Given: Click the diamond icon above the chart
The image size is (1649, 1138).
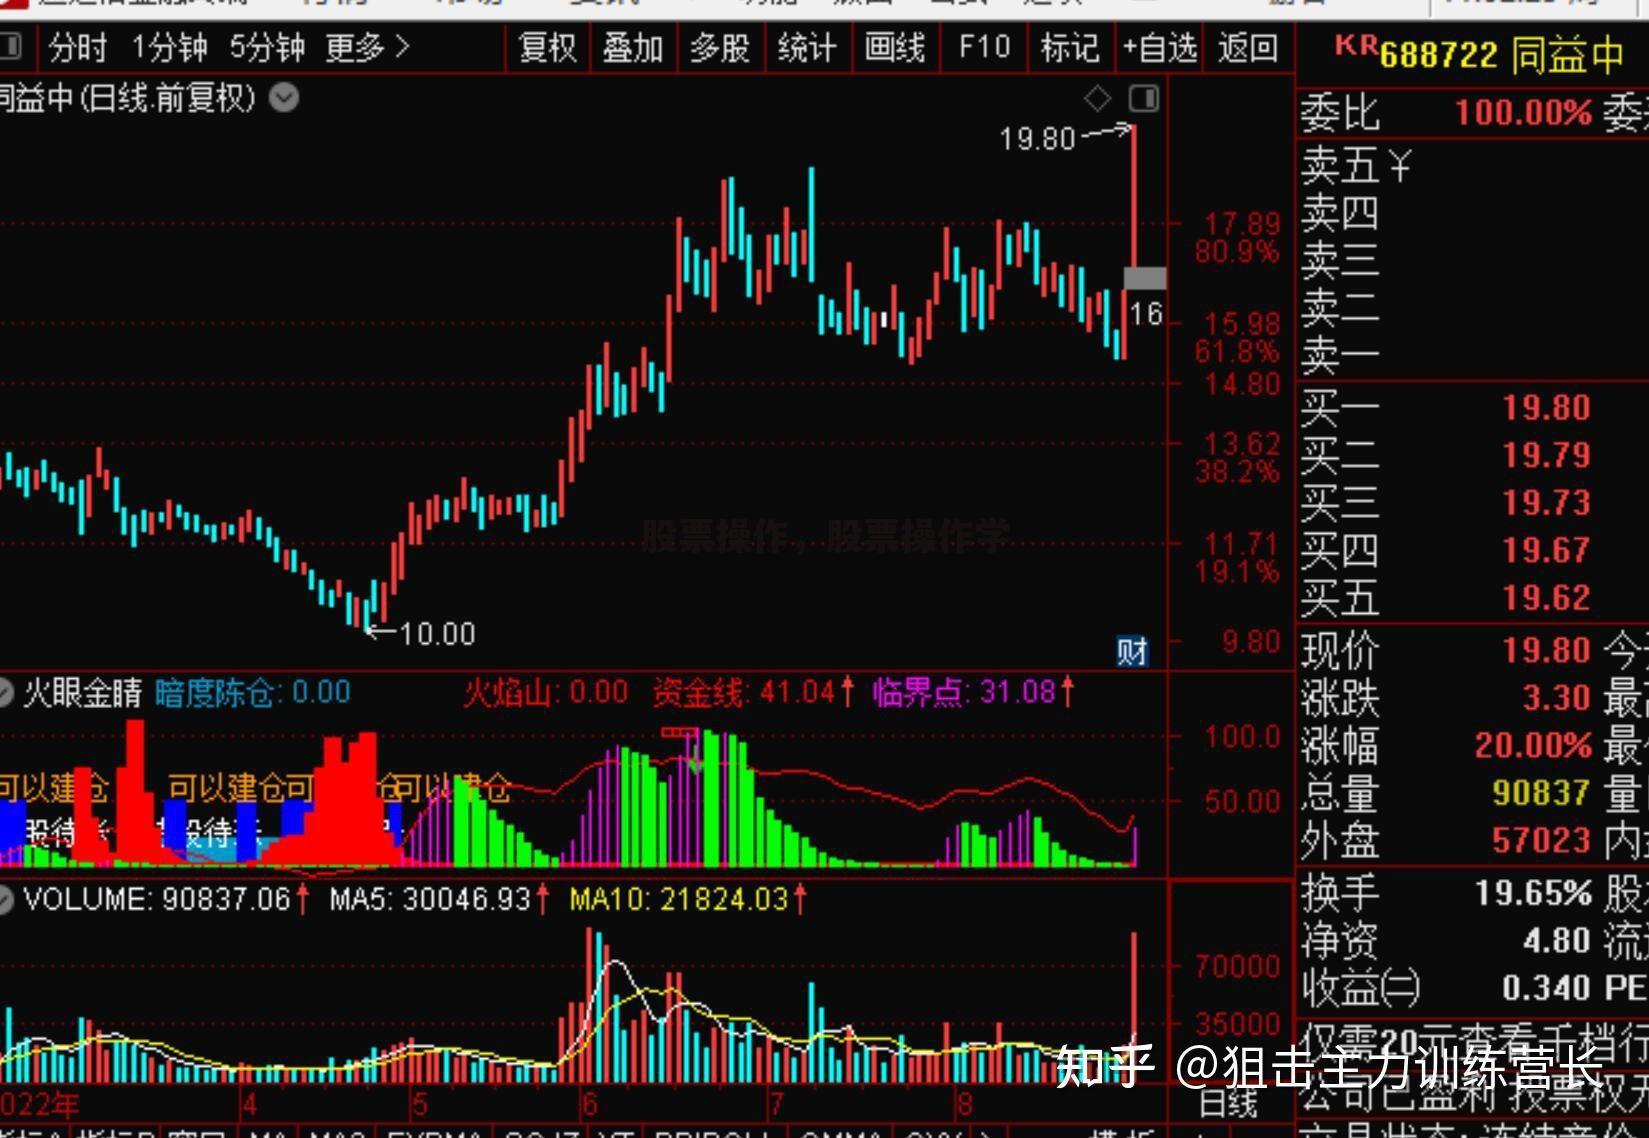Looking at the screenshot, I should pos(1097,98).
